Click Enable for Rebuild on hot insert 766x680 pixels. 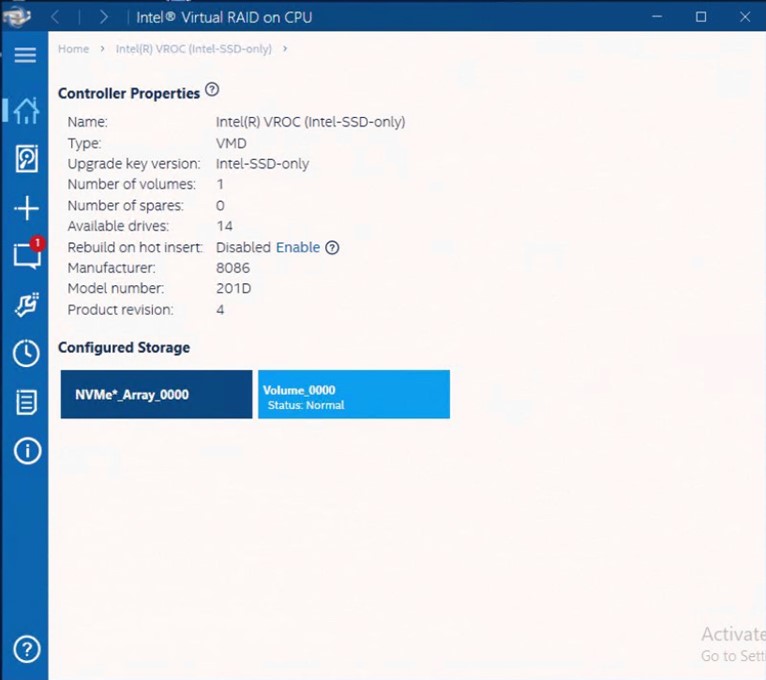[x=298, y=247]
